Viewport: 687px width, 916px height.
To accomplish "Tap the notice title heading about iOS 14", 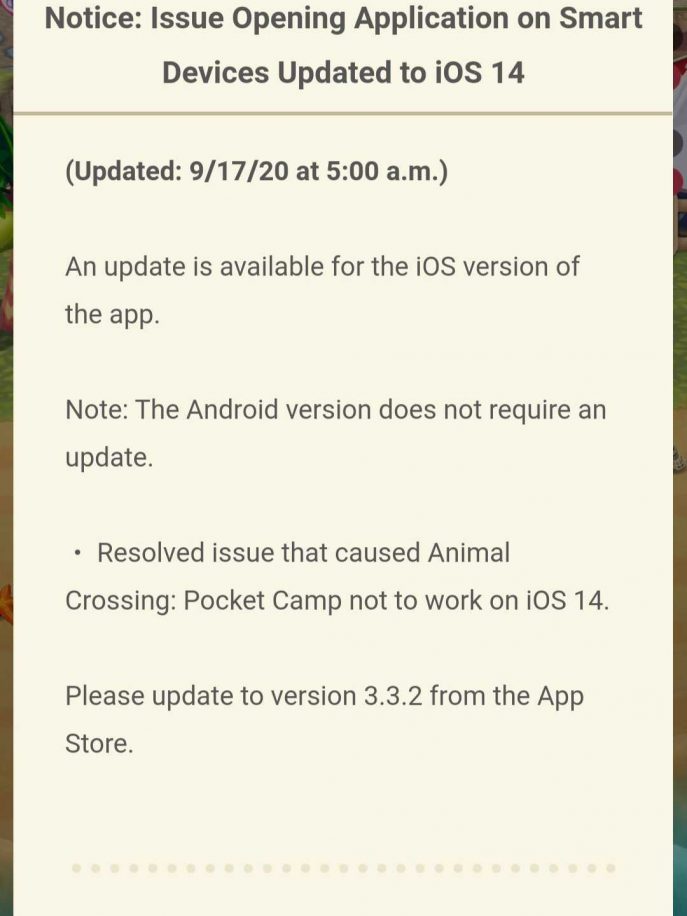I will pos(344,46).
